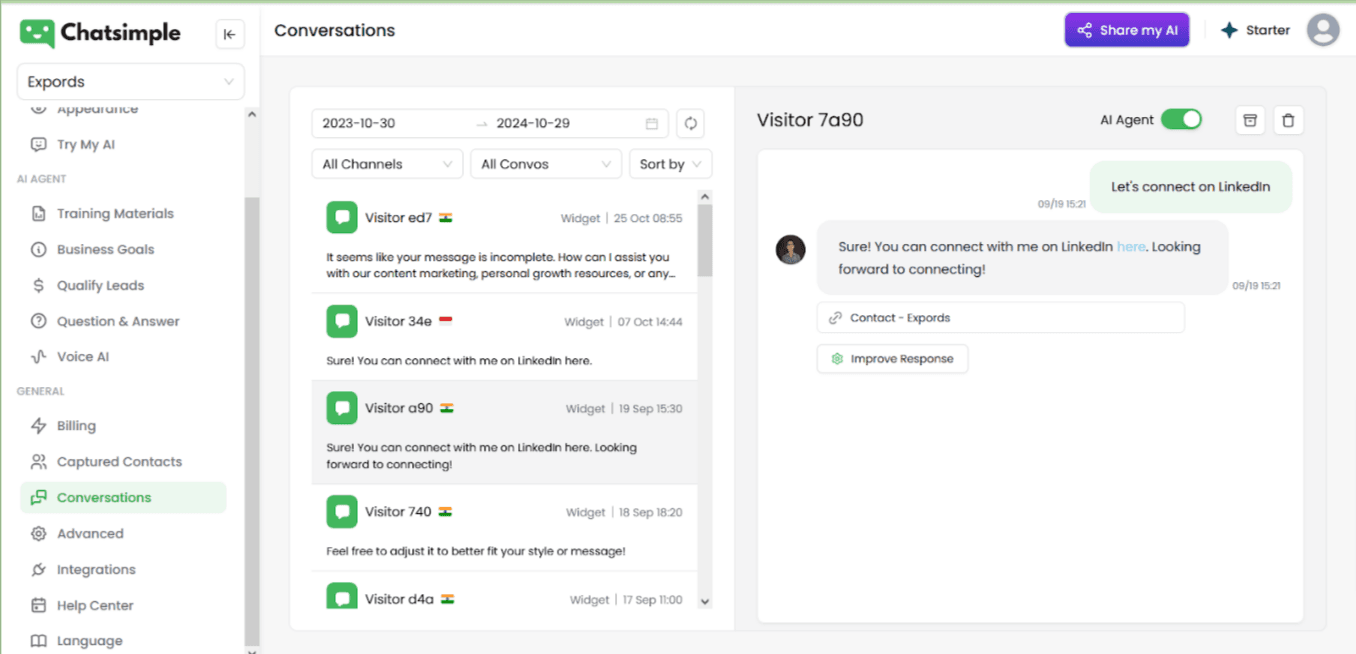The height and width of the screenshot is (654, 1356).
Task: Open the calendar icon in date range
Action: coord(652,123)
